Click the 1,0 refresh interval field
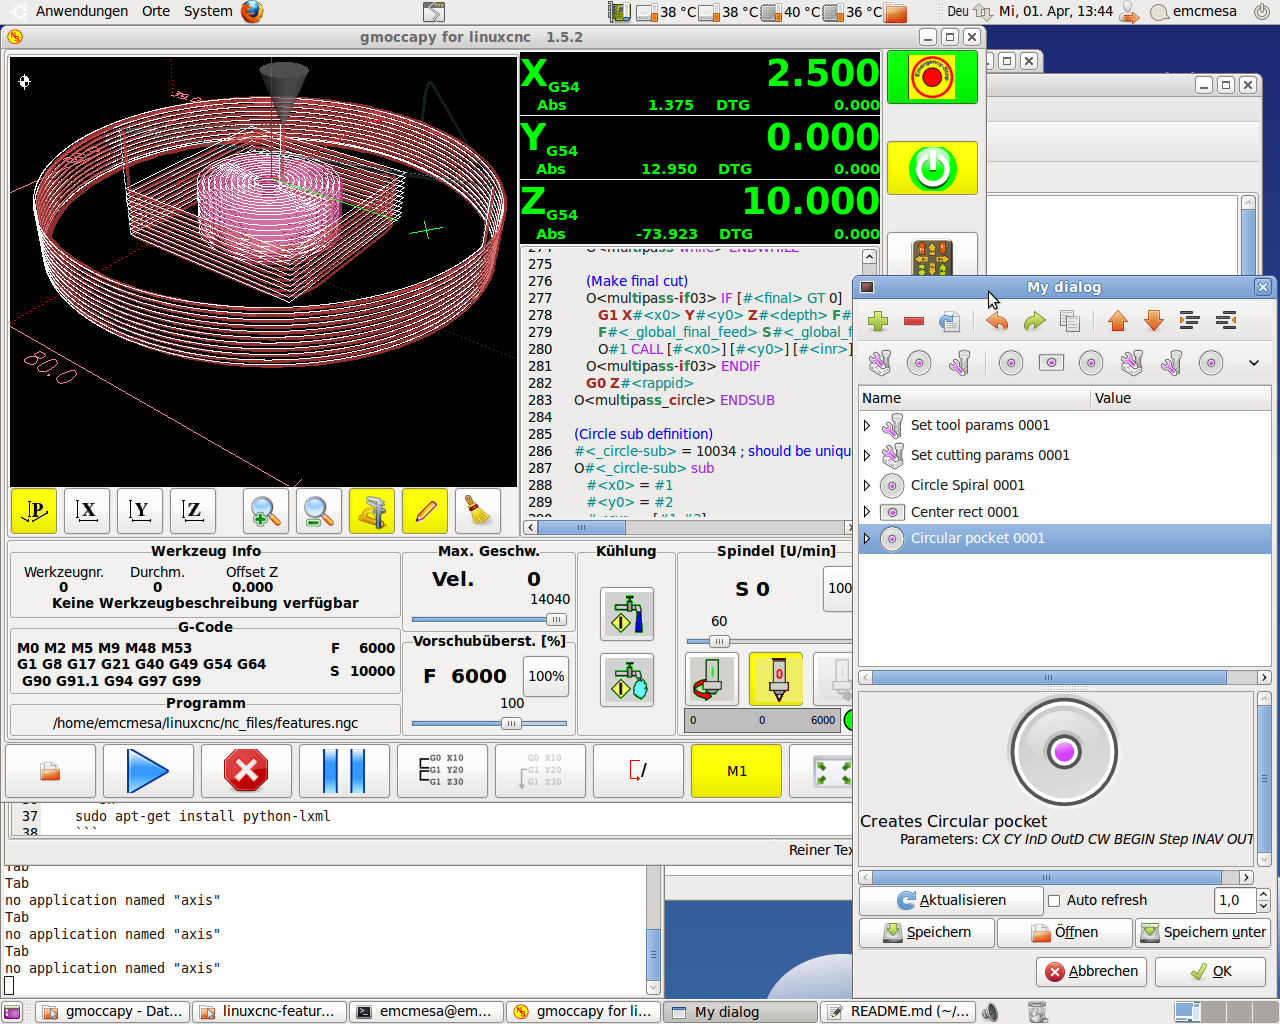 coord(1235,900)
